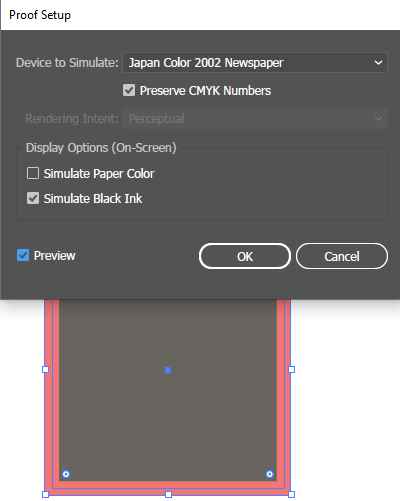Dismiss dialog with the Cancel button
The image size is (400, 501).
coord(342,256)
